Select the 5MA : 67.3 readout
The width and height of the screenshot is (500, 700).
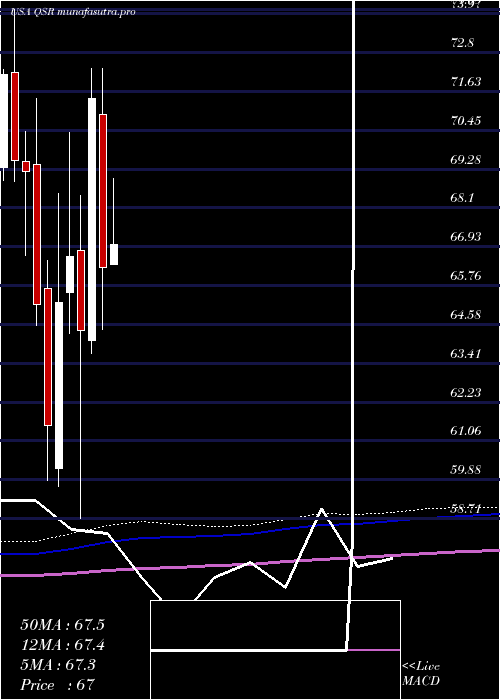click(58, 665)
